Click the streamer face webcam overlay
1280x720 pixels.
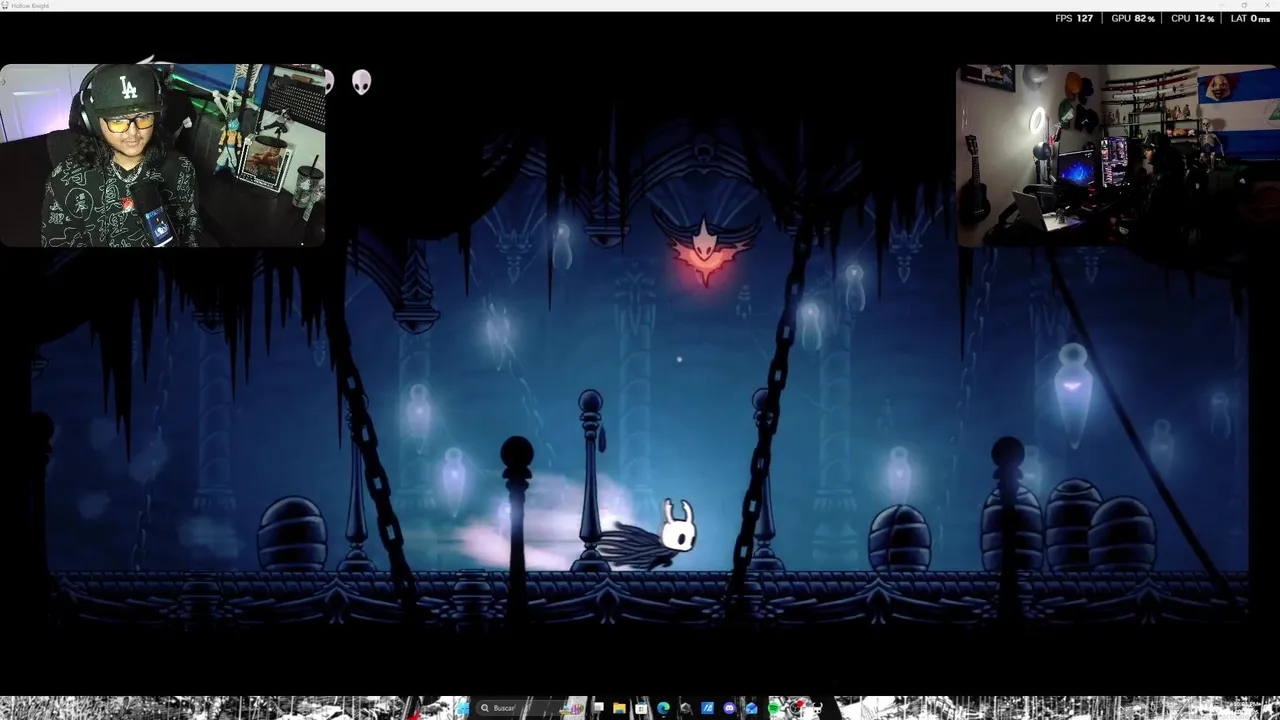(163, 155)
